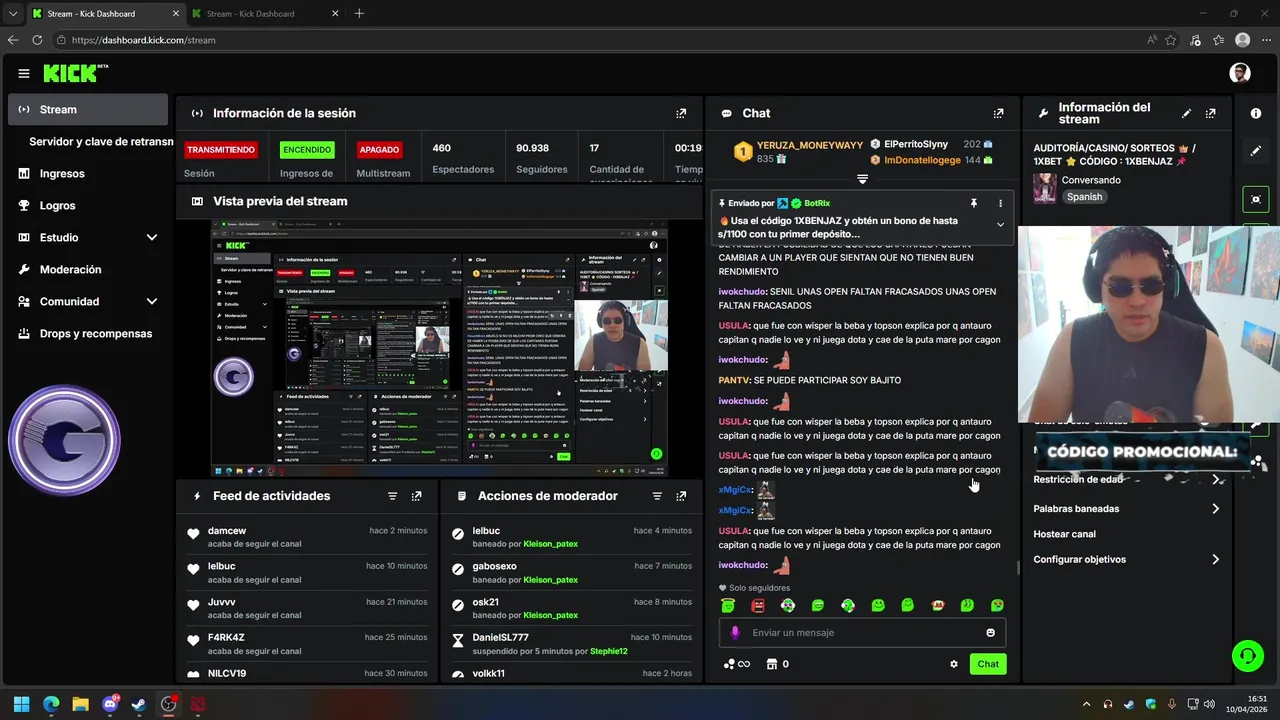Bookmark page with browser favorites star

pos(1171,40)
